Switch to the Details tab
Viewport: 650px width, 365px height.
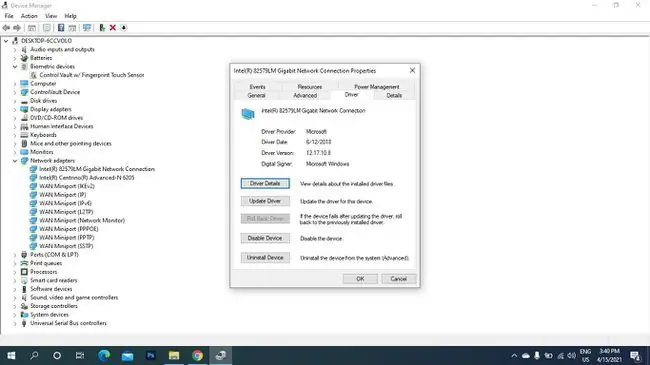pos(394,95)
